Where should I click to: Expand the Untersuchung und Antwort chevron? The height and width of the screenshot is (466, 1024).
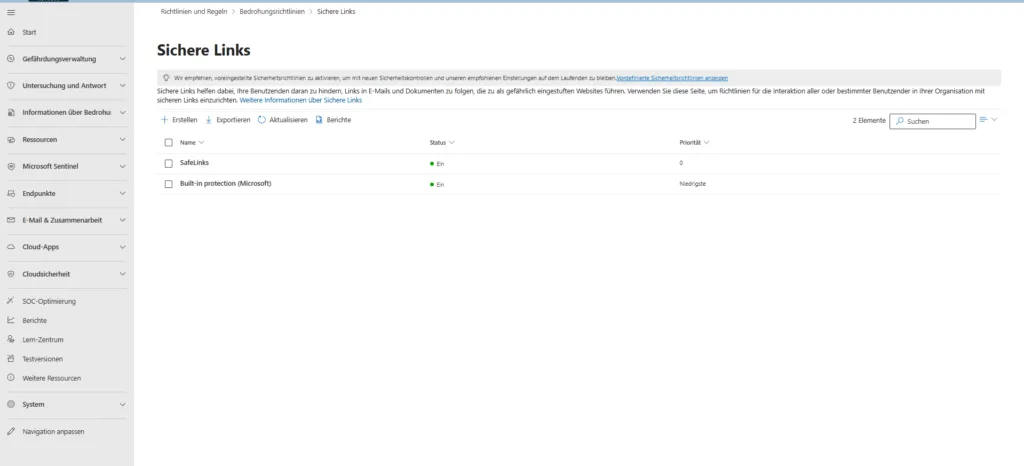123,85
